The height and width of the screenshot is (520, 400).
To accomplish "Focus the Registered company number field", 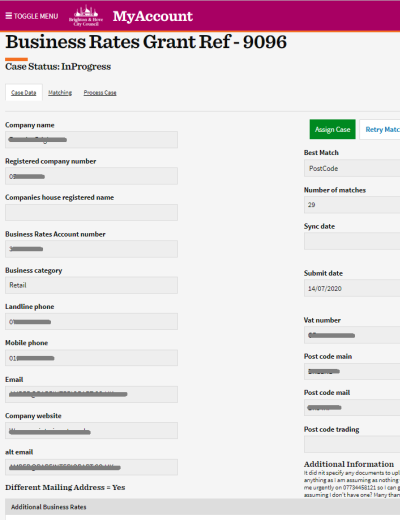I will tap(91, 176).
